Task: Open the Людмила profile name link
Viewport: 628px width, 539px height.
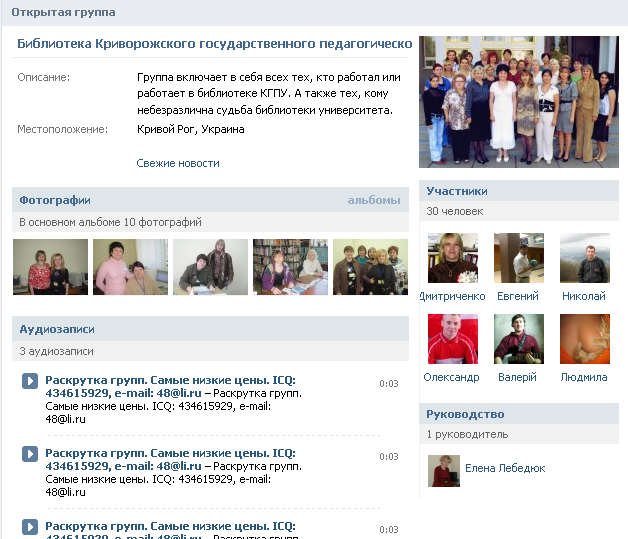Action: pyautogui.click(x=584, y=377)
